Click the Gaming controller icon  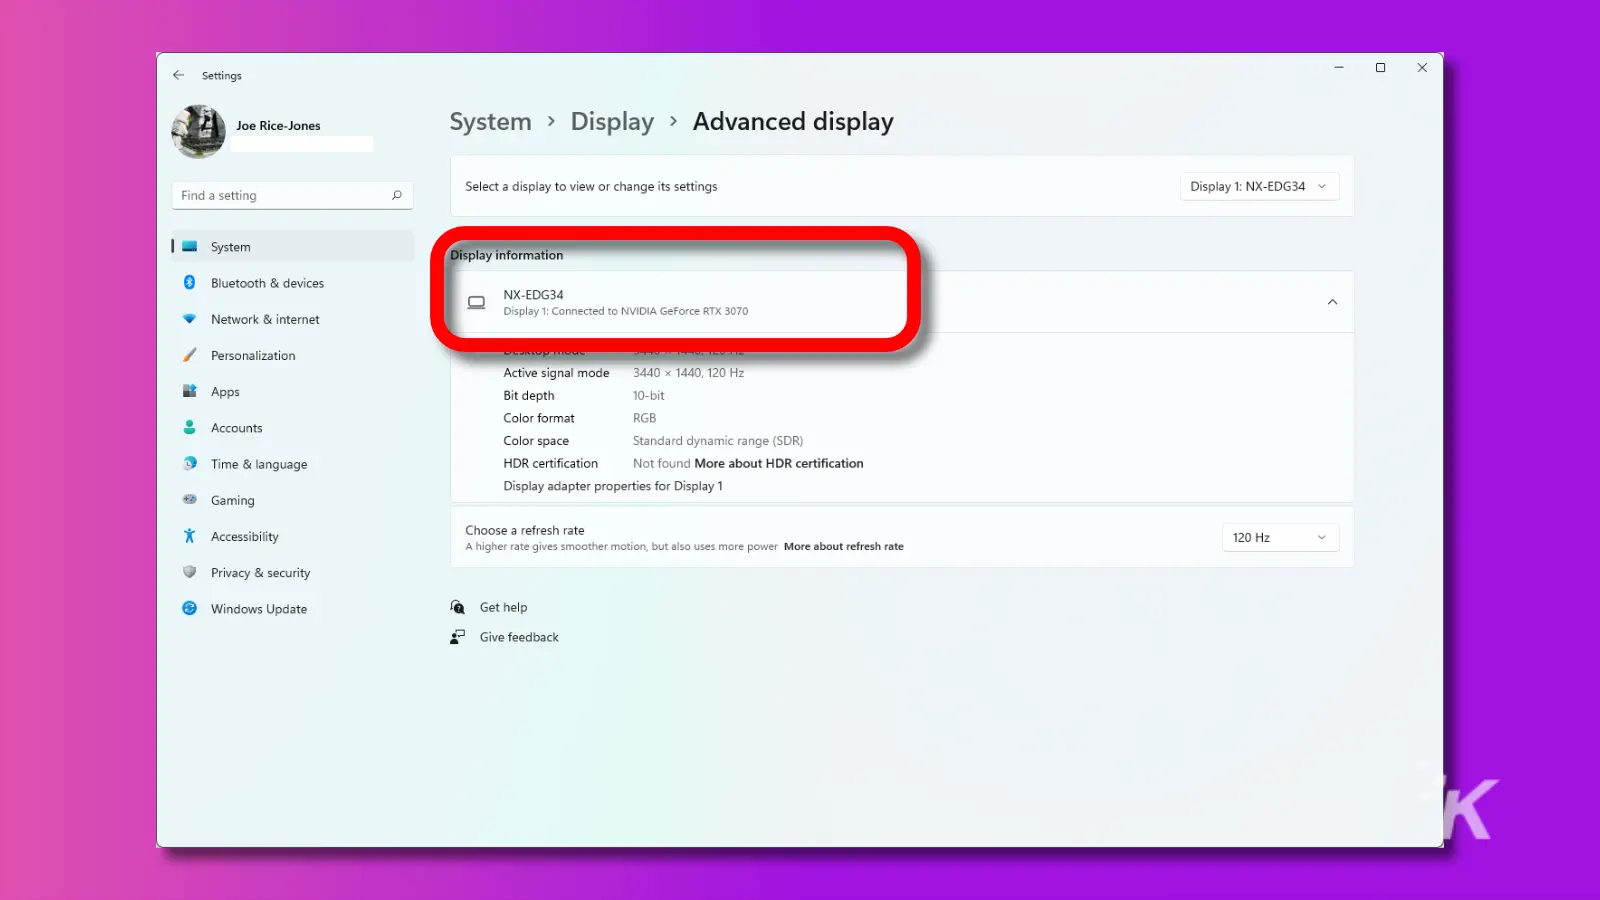tap(189, 499)
